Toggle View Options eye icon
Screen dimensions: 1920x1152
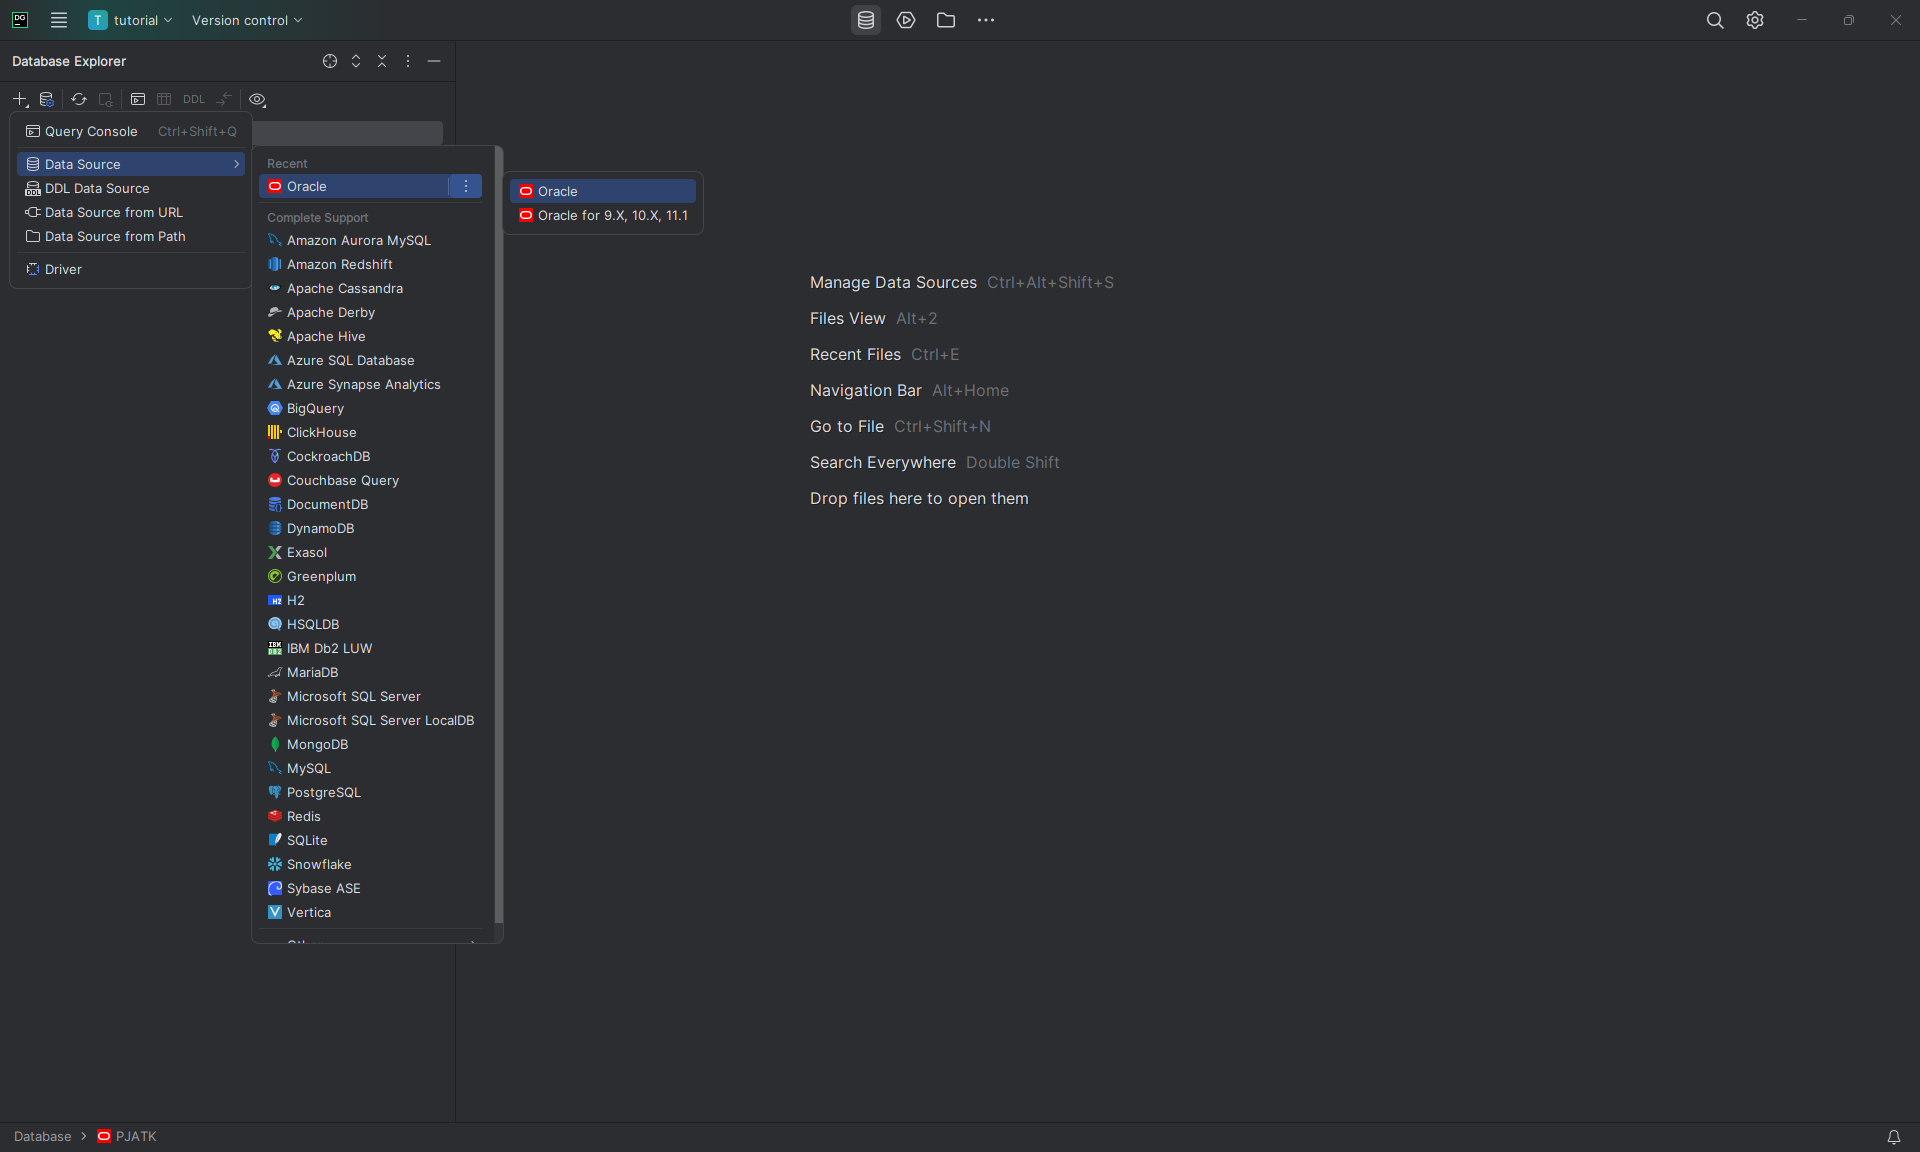tap(257, 99)
